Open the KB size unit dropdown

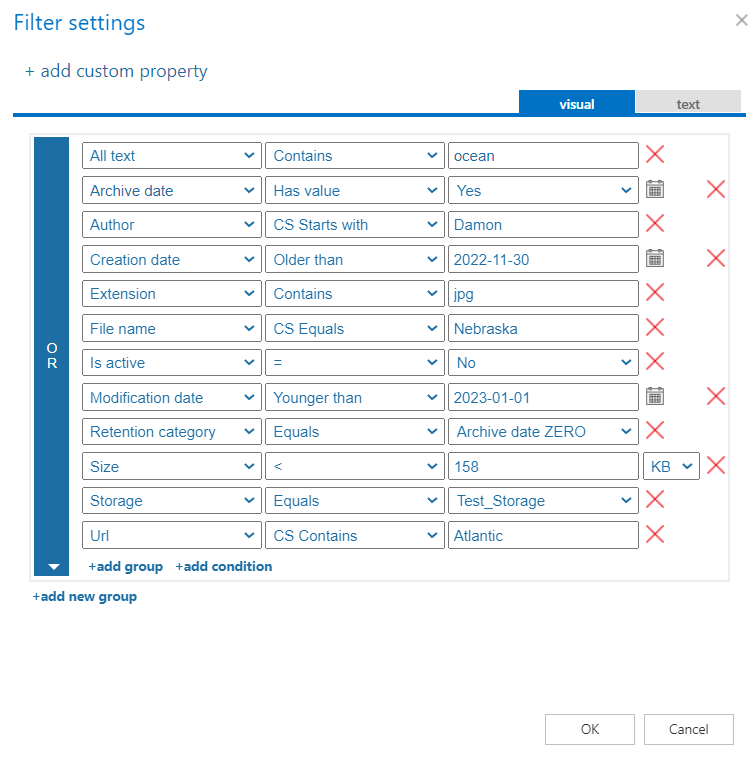click(671, 466)
